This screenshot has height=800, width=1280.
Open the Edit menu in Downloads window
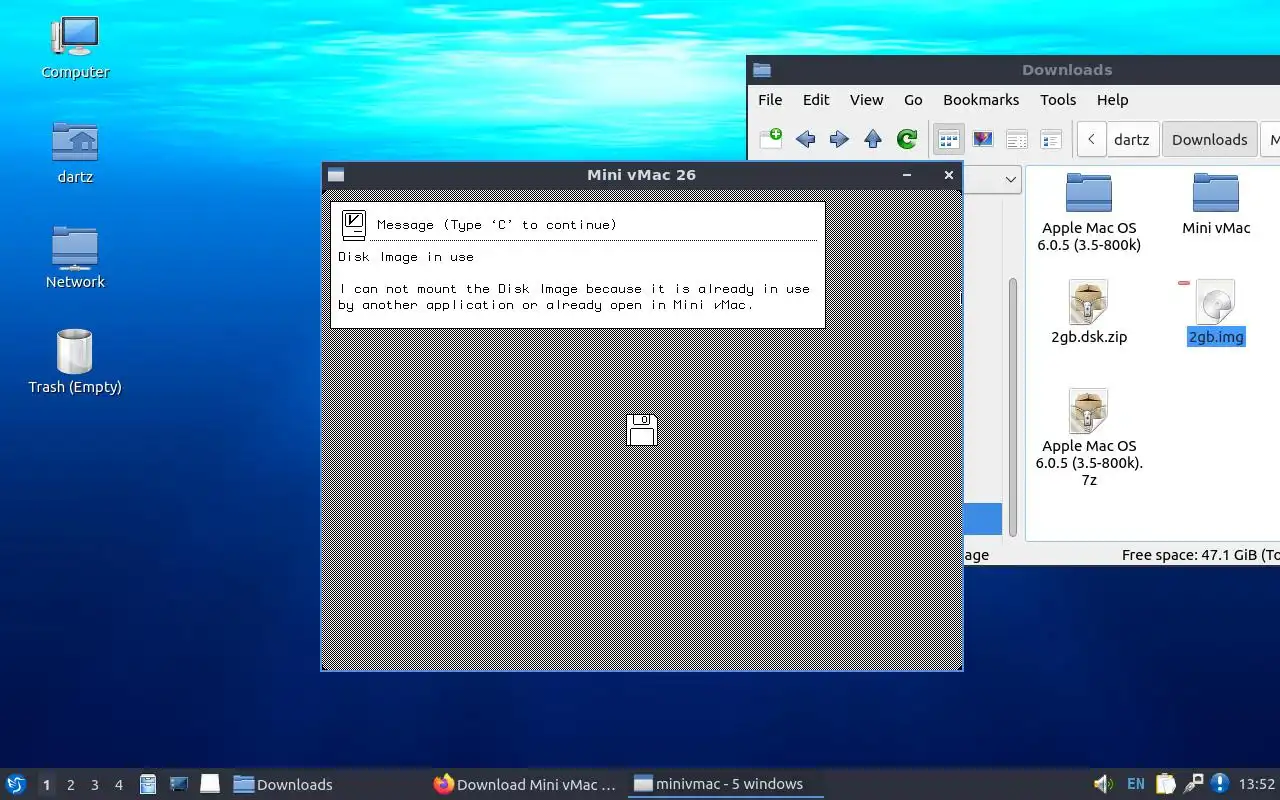pyautogui.click(x=816, y=100)
